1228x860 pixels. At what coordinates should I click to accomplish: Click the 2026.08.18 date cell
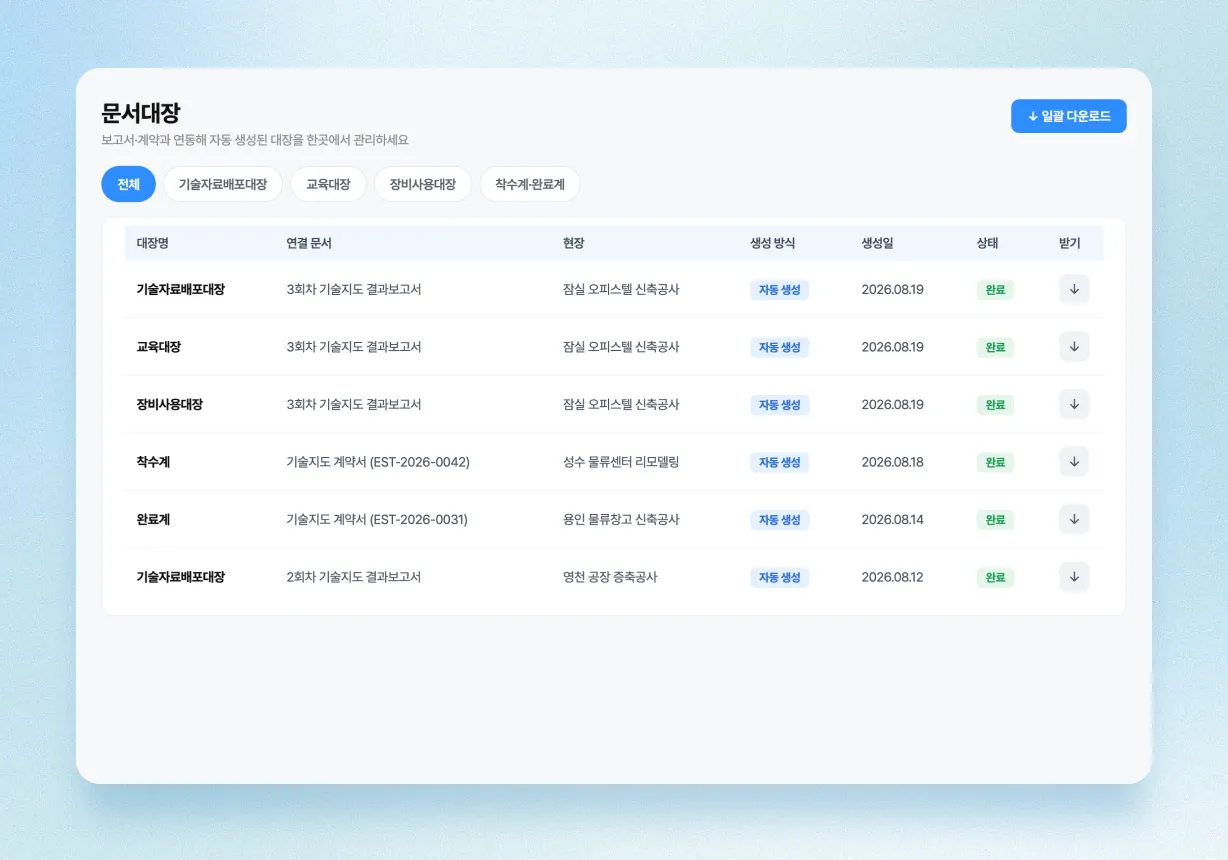893,462
